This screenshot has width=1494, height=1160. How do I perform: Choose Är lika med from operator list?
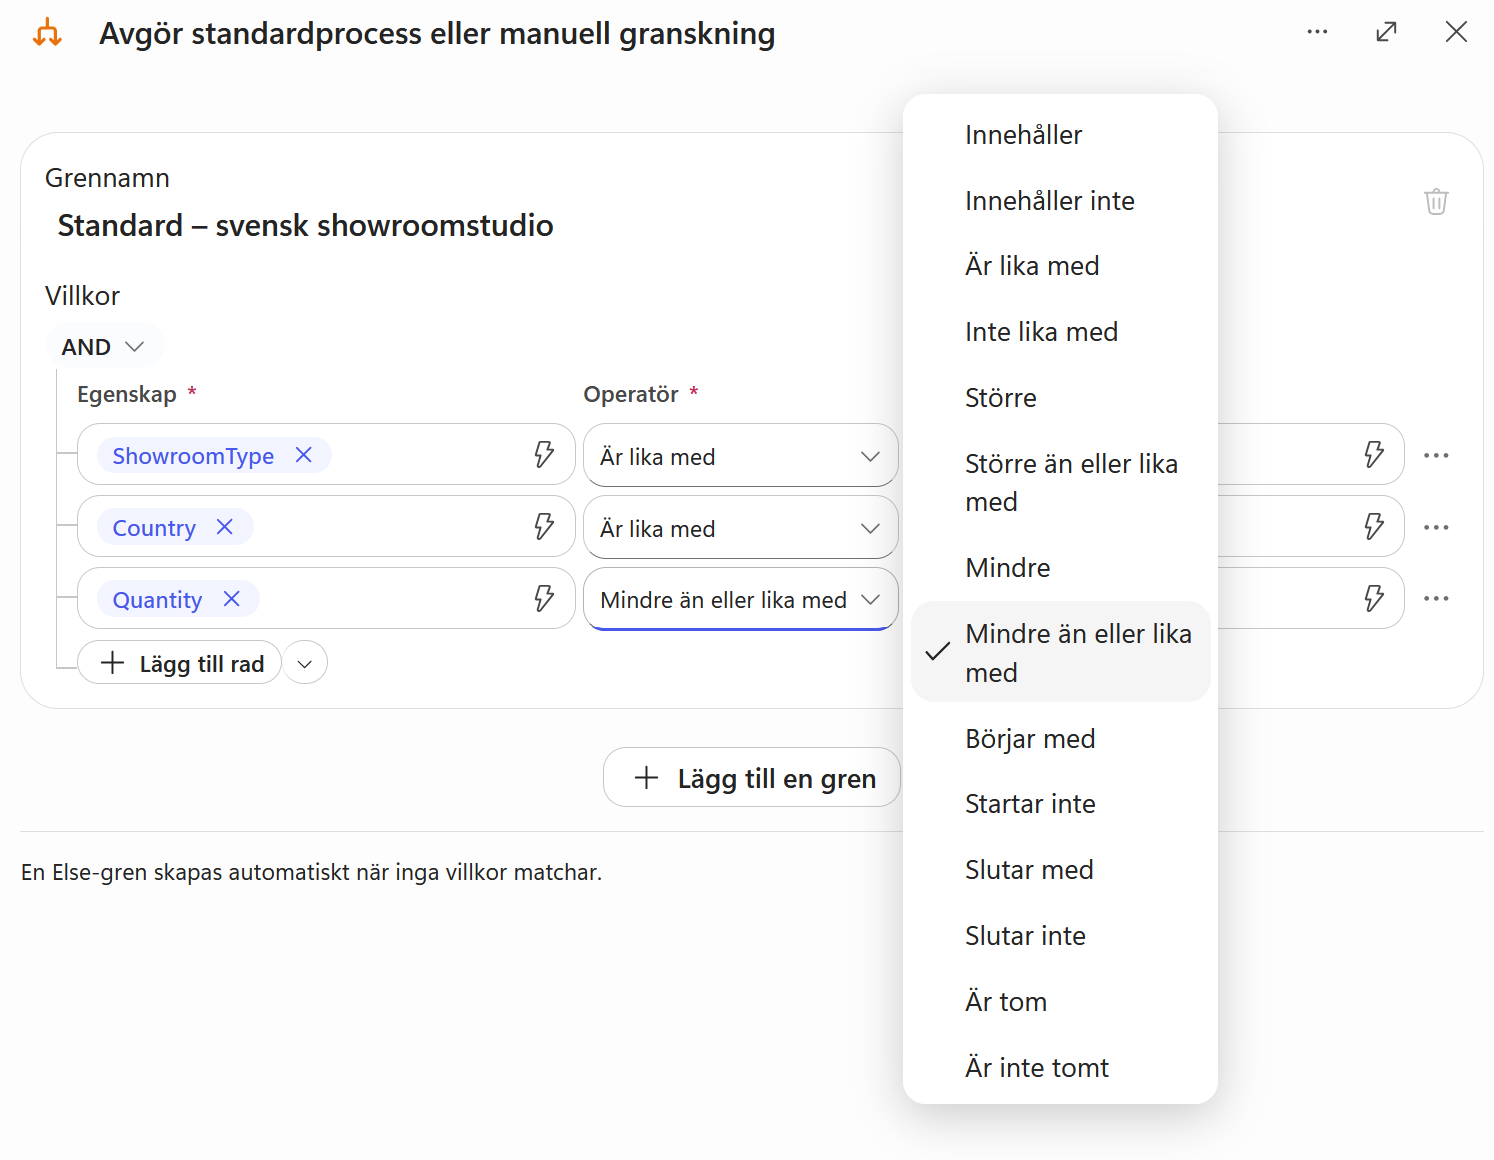coord(1060,266)
